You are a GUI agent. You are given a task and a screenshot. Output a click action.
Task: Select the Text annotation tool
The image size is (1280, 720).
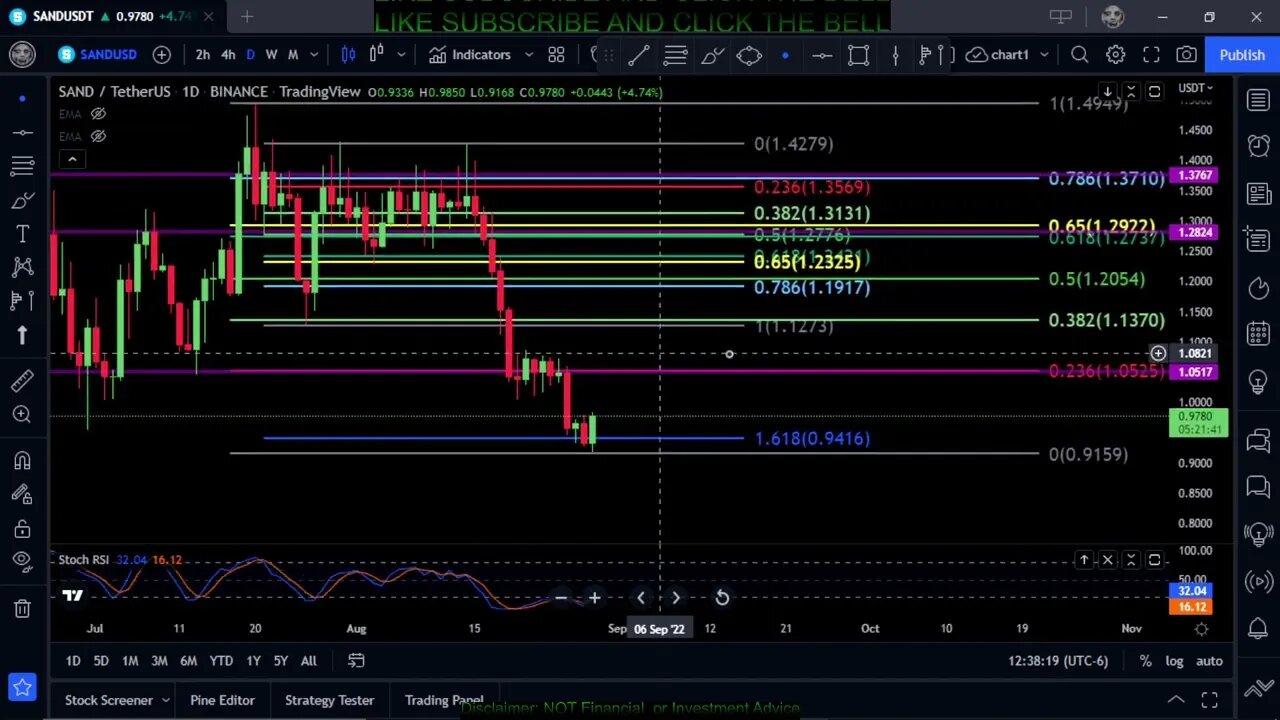22,234
